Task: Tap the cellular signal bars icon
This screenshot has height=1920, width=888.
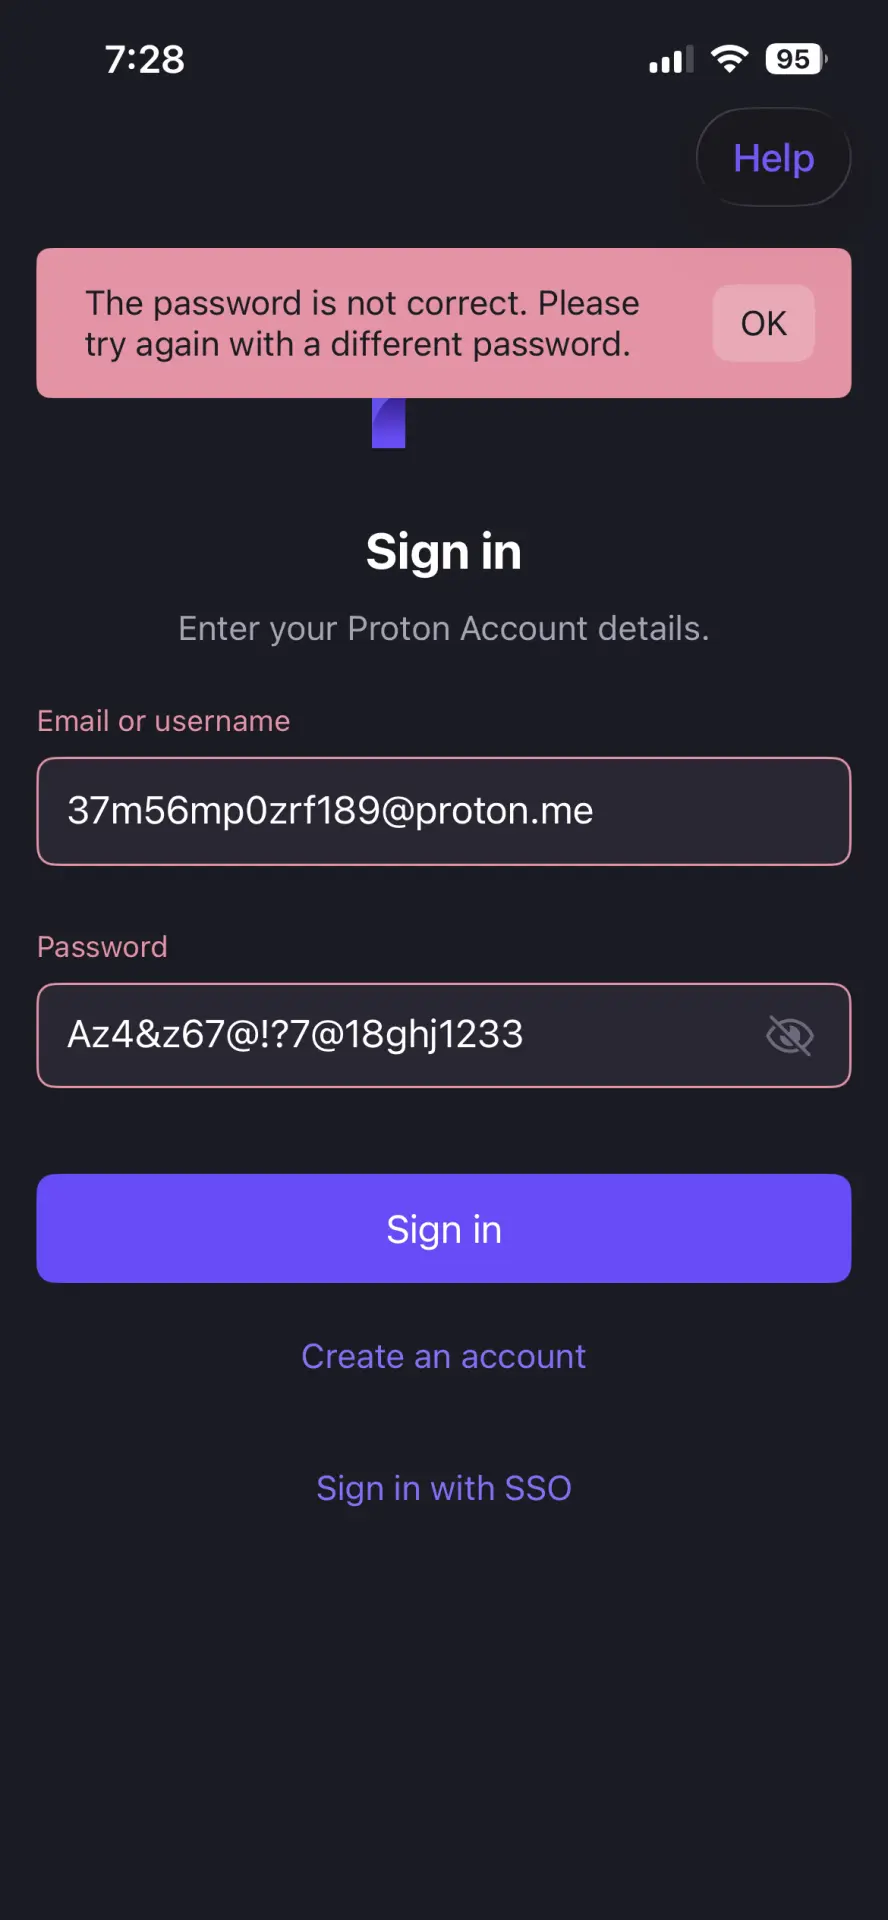Action: pyautogui.click(x=671, y=60)
